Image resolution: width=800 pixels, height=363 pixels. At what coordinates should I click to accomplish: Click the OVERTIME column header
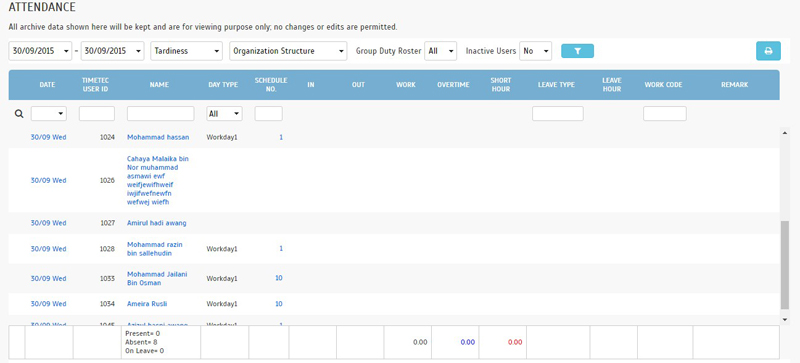(453, 85)
